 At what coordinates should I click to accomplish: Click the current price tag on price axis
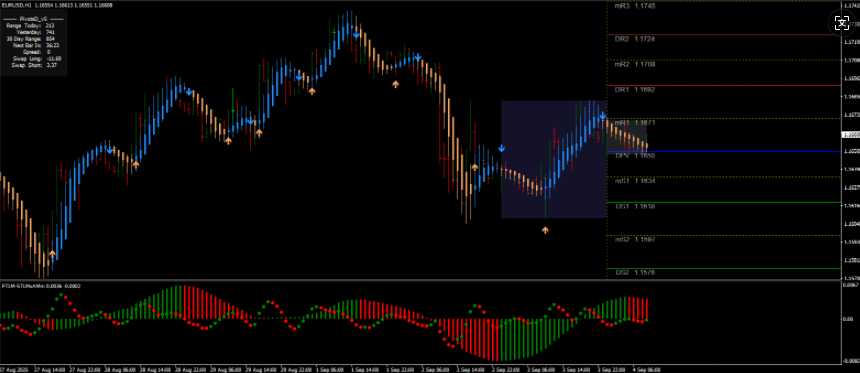(x=850, y=134)
